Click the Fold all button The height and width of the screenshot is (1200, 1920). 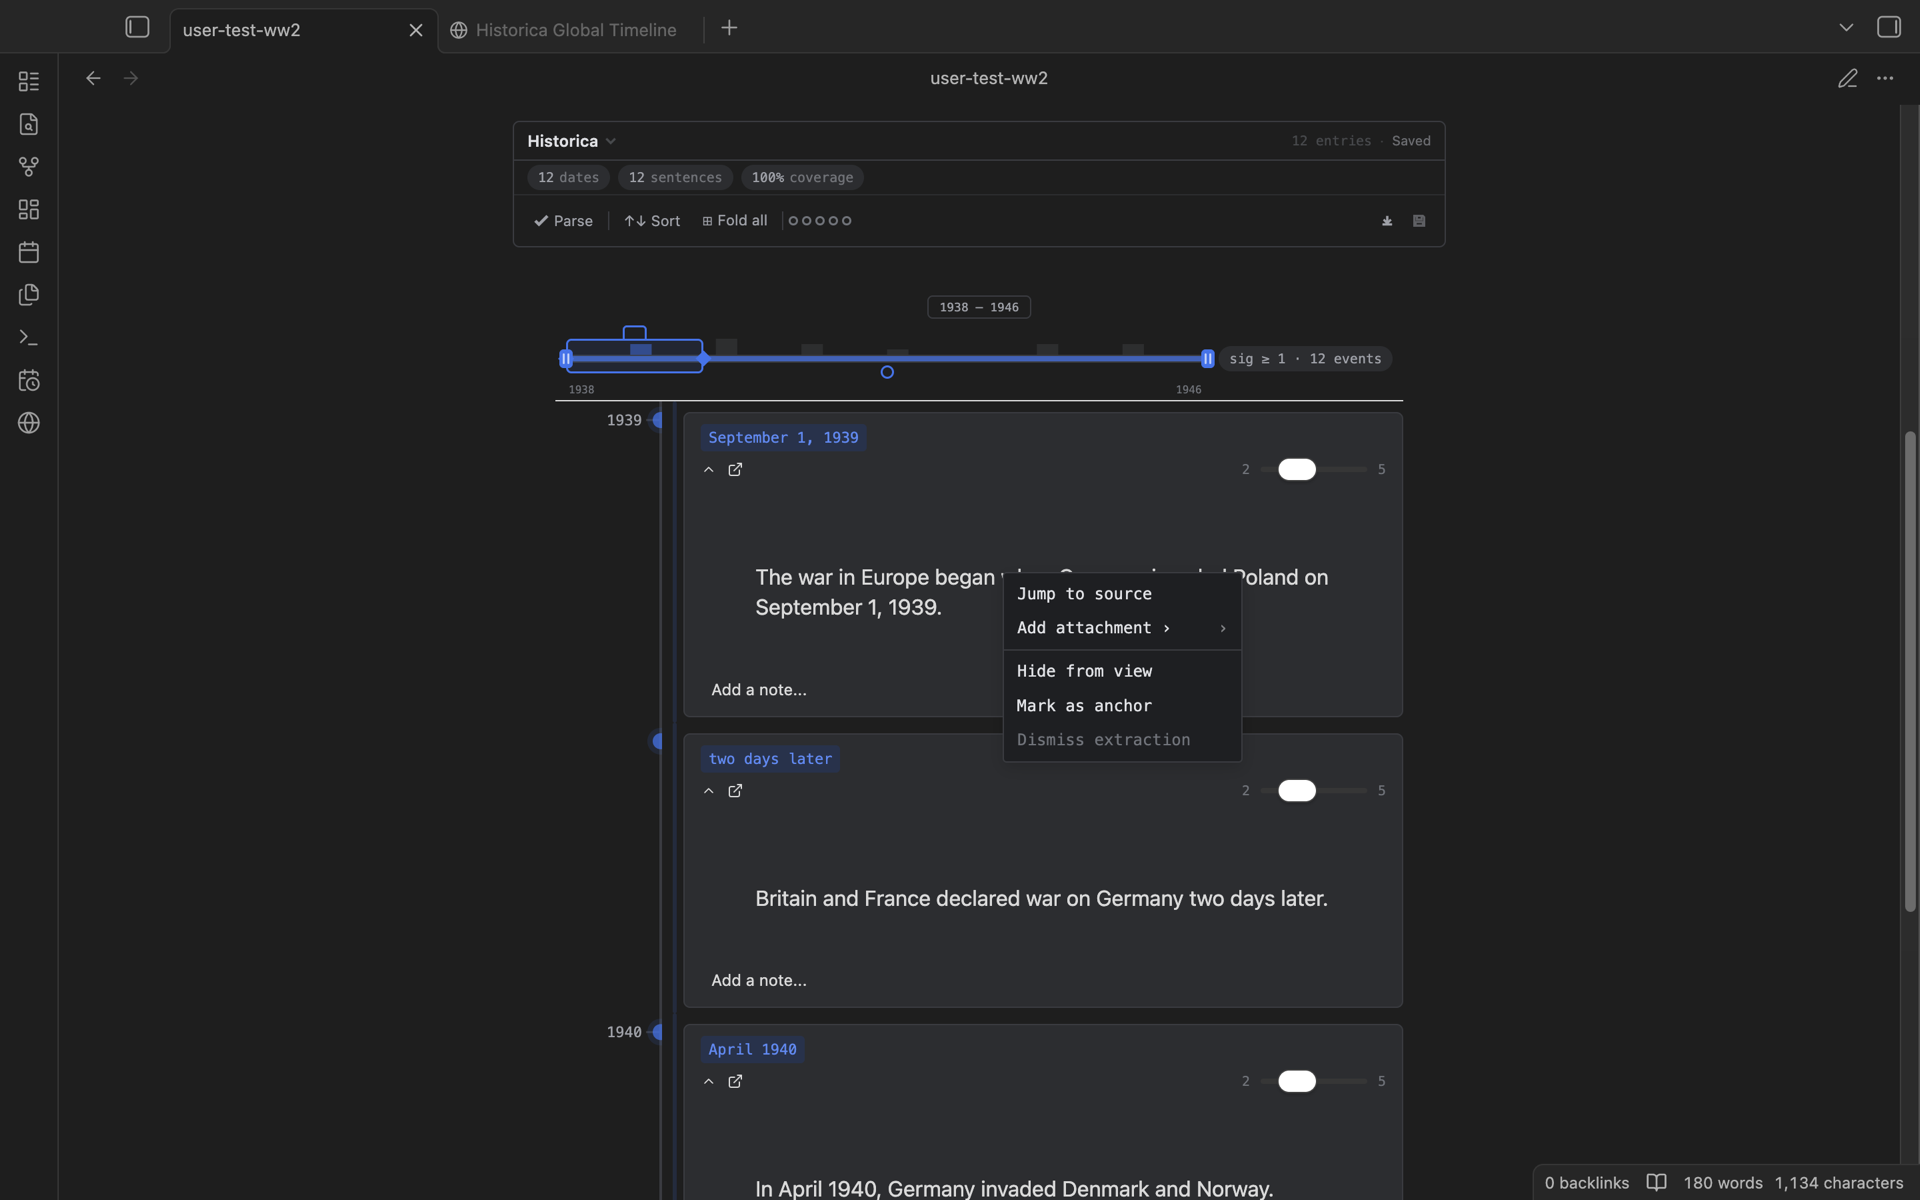coord(735,221)
